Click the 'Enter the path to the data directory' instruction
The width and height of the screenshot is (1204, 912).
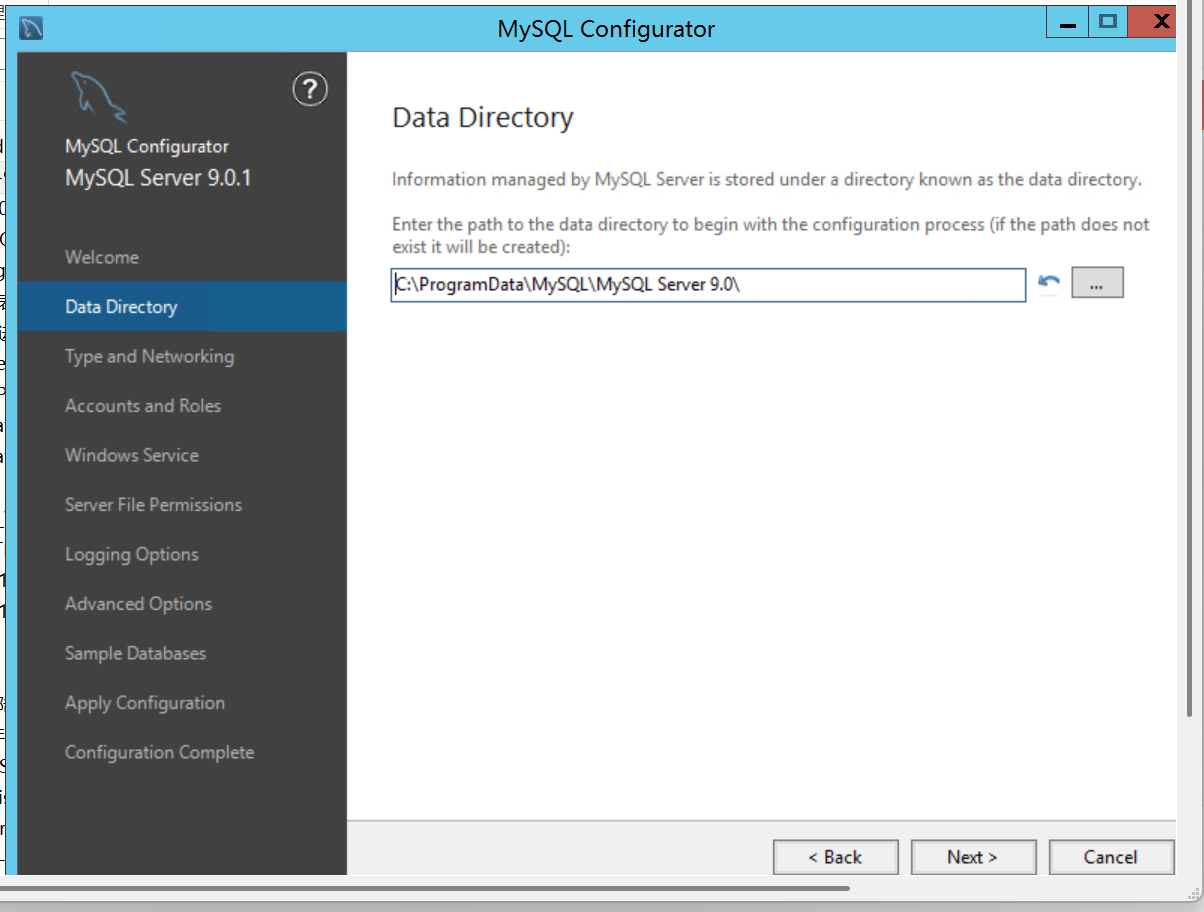(771, 235)
